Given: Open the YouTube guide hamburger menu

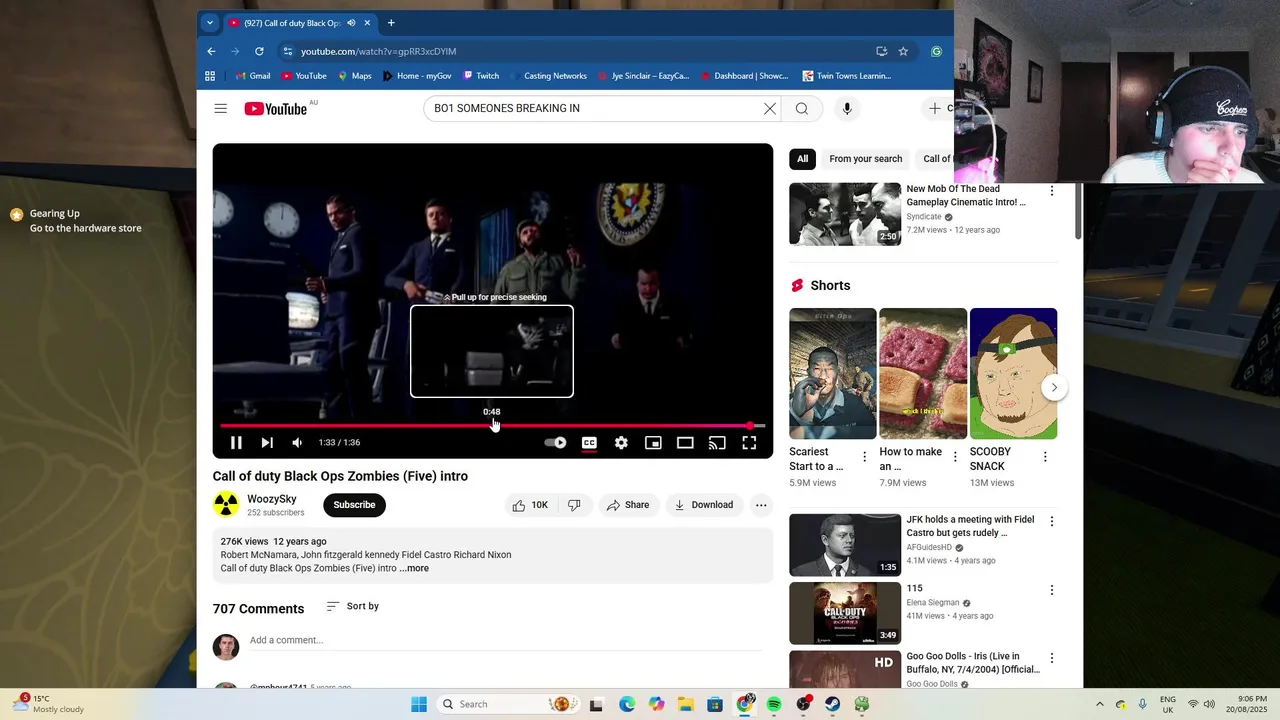Looking at the screenshot, I should (220, 108).
